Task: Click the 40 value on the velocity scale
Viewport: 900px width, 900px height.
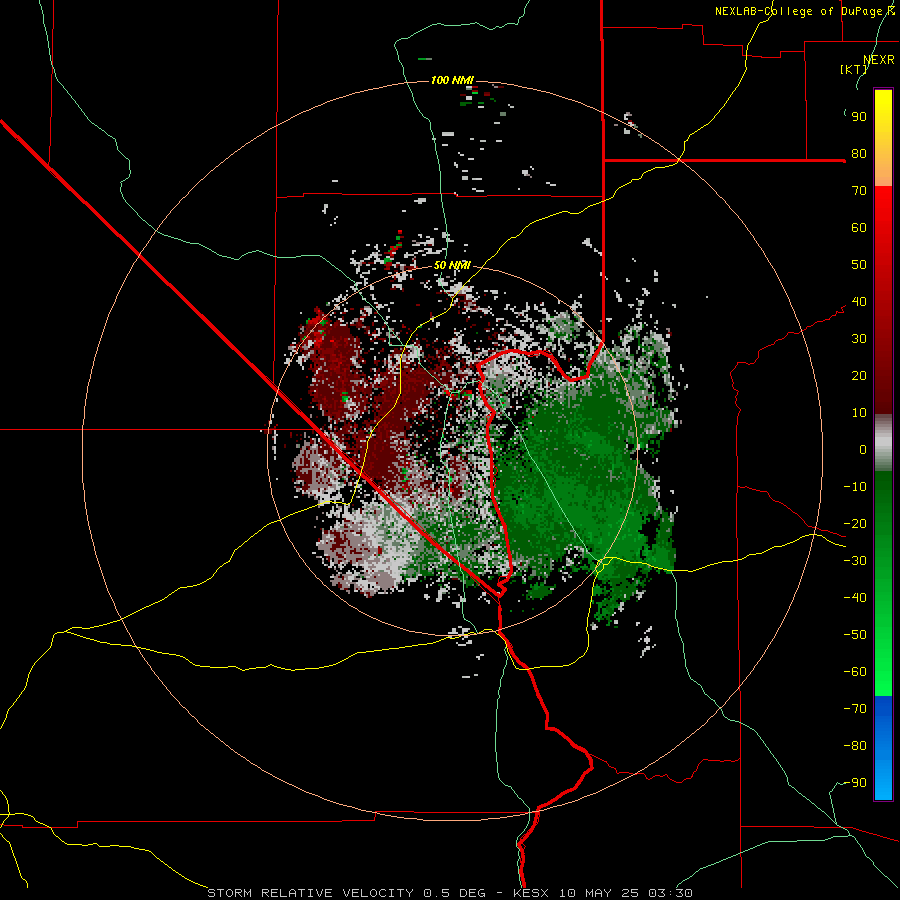Action: click(859, 302)
